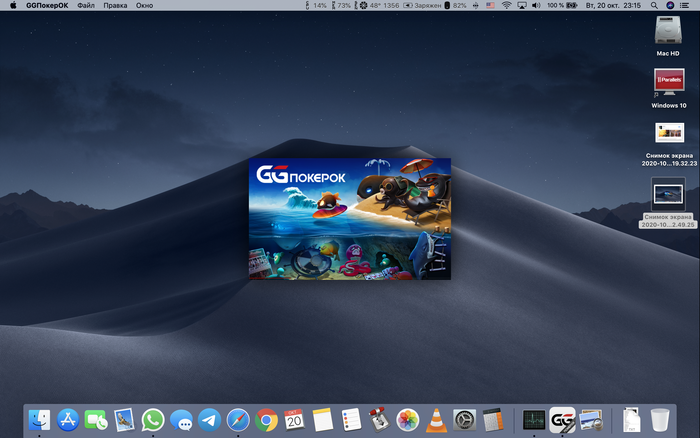The width and height of the screenshot is (700, 438).
Task: Open the Messages app in the Dock
Action: pos(181,420)
